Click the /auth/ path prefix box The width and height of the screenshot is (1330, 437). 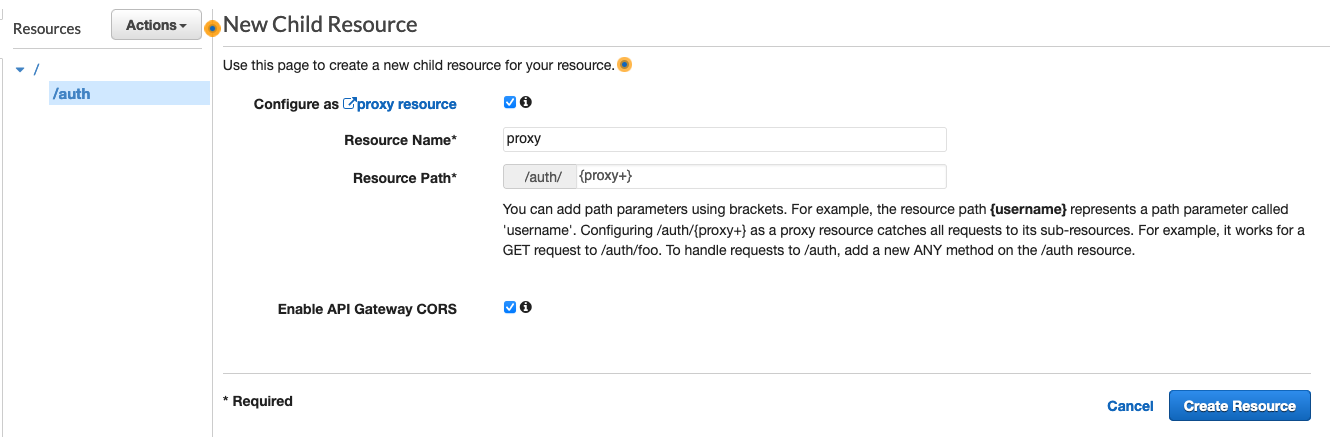tap(540, 177)
